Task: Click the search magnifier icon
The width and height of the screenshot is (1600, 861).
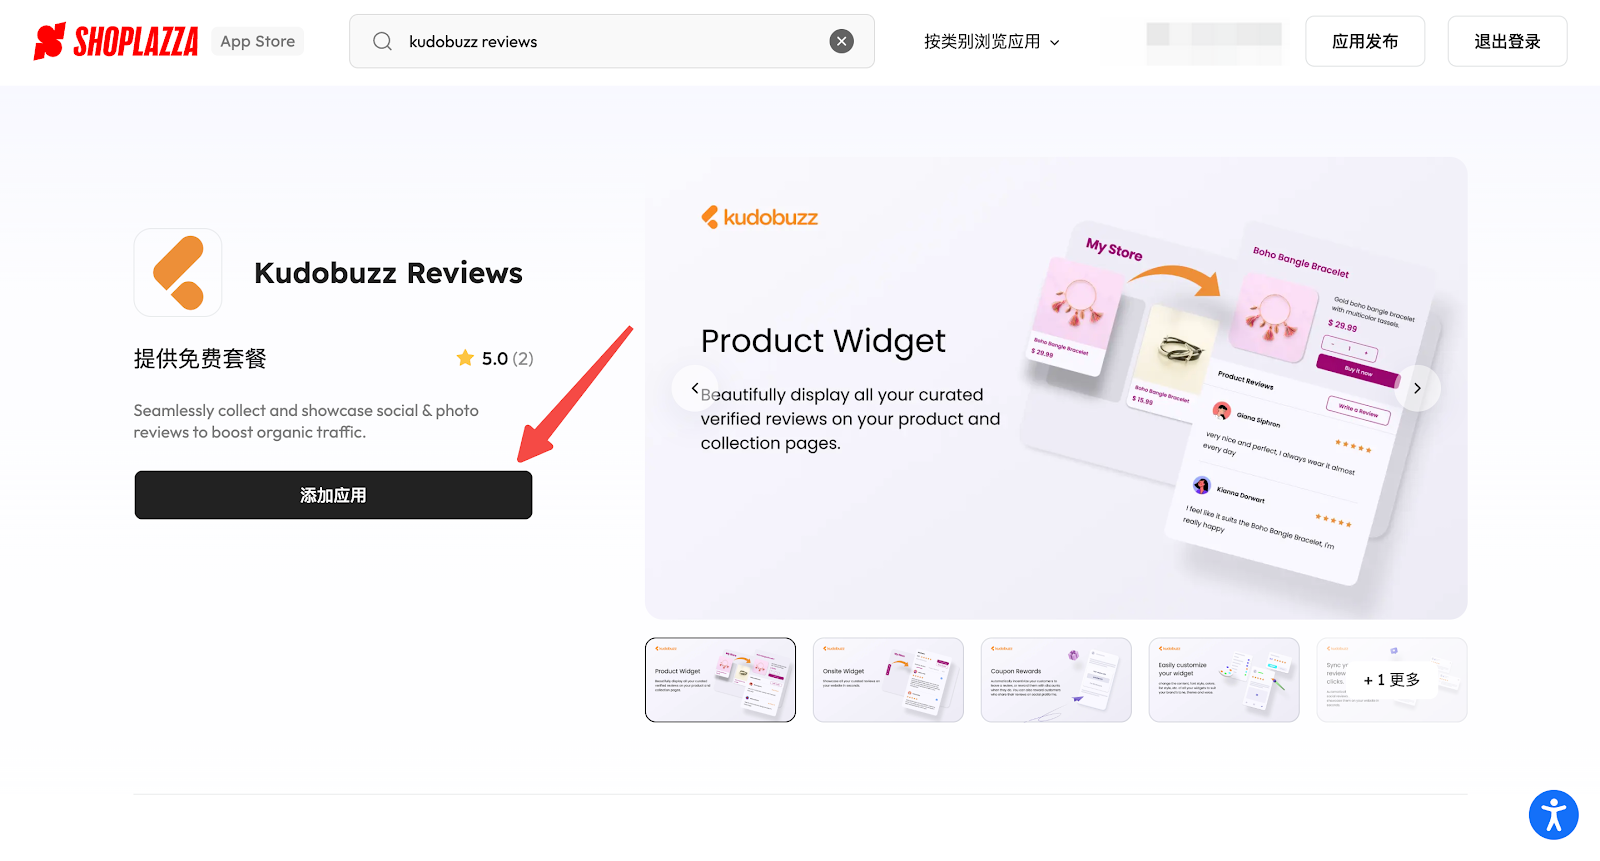Action: coord(382,41)
